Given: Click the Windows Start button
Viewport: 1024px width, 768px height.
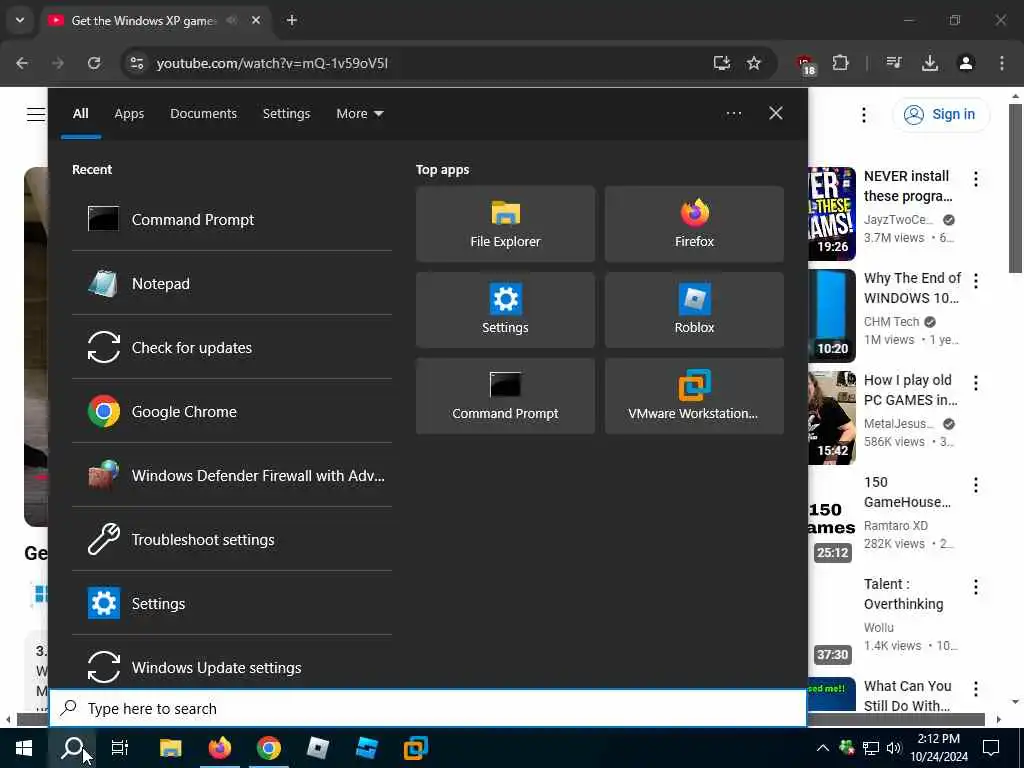Looking at the screenshot, I should point(24,748).
